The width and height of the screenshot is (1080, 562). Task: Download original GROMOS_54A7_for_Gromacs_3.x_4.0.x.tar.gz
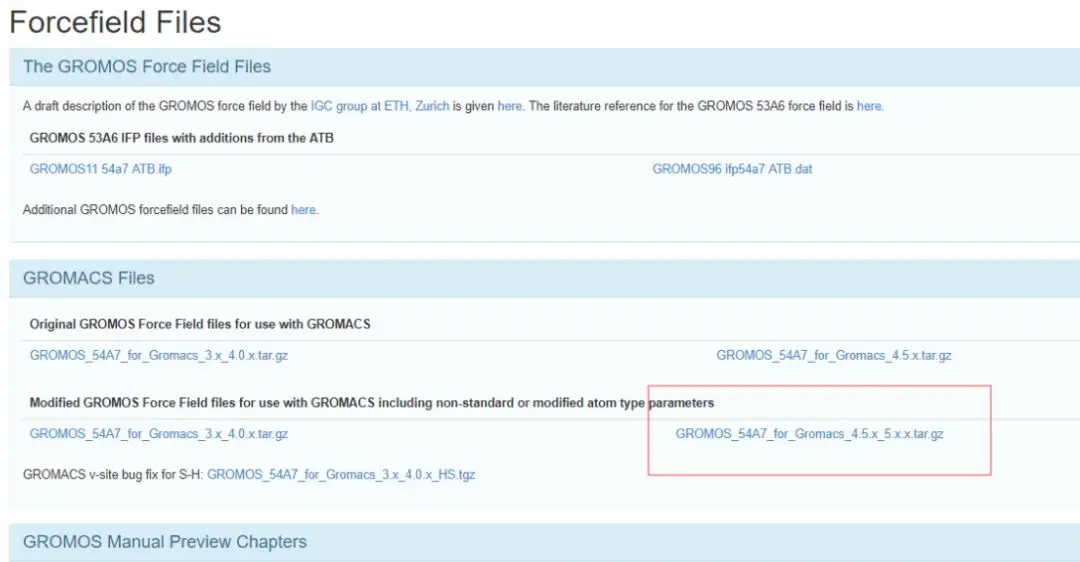click(158, 356)
